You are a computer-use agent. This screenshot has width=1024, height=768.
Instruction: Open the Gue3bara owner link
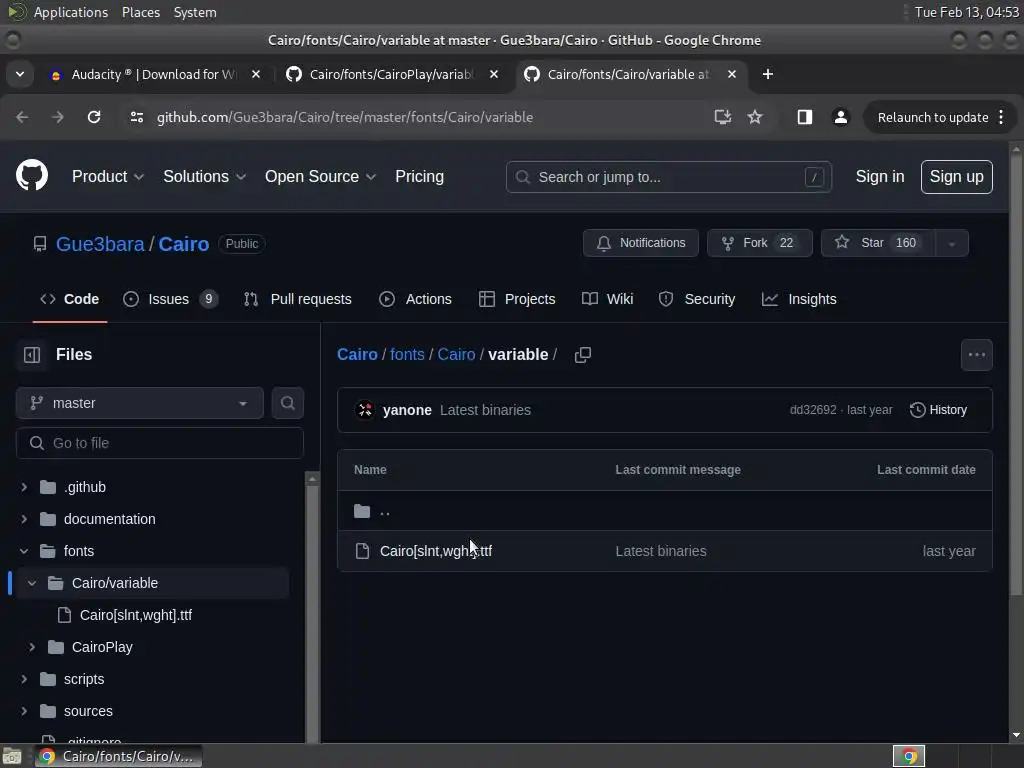pyautogui.click(x=100, y=244)
